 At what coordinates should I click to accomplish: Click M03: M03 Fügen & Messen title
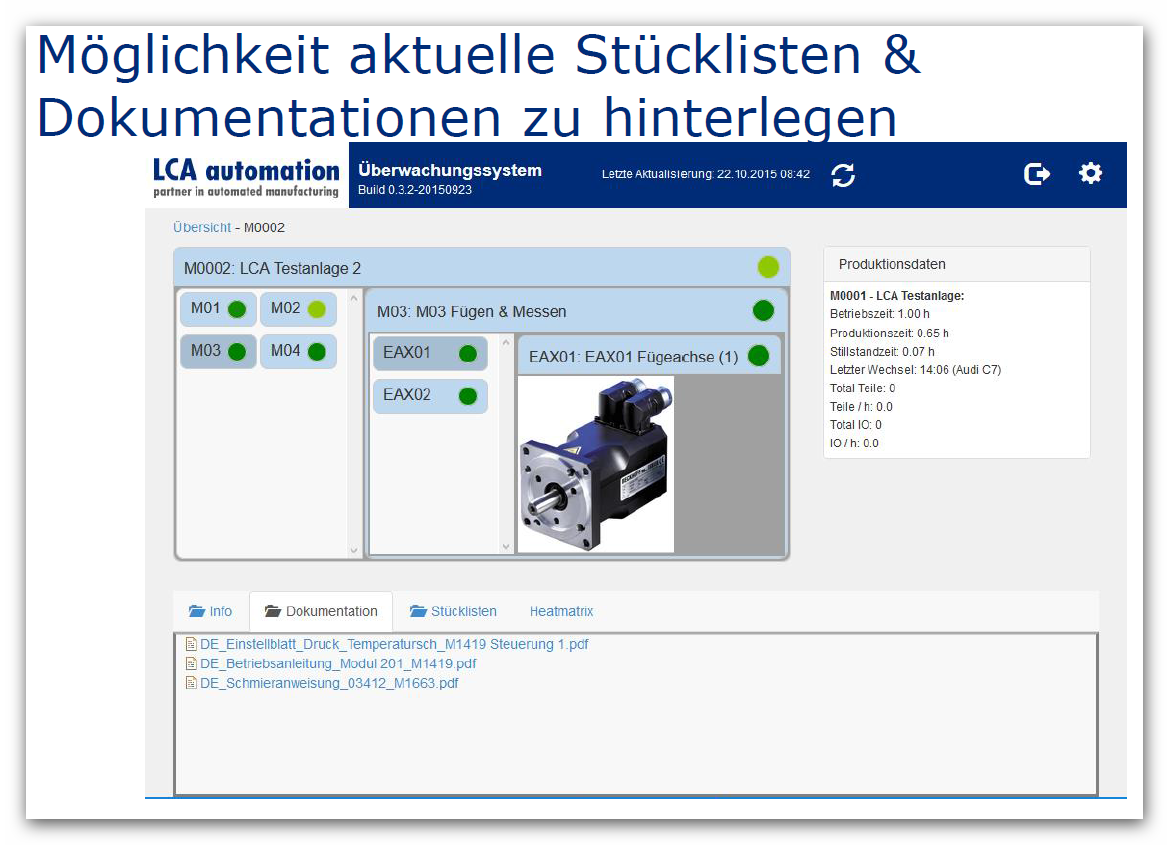(471, 312)
